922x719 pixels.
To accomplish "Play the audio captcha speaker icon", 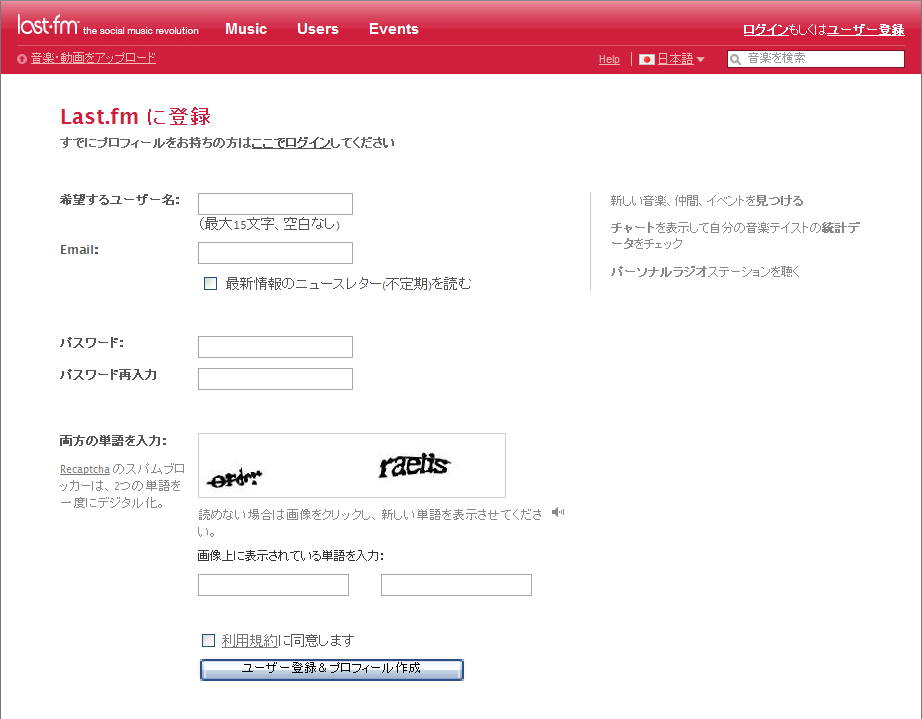I will [x=557, y=512].
